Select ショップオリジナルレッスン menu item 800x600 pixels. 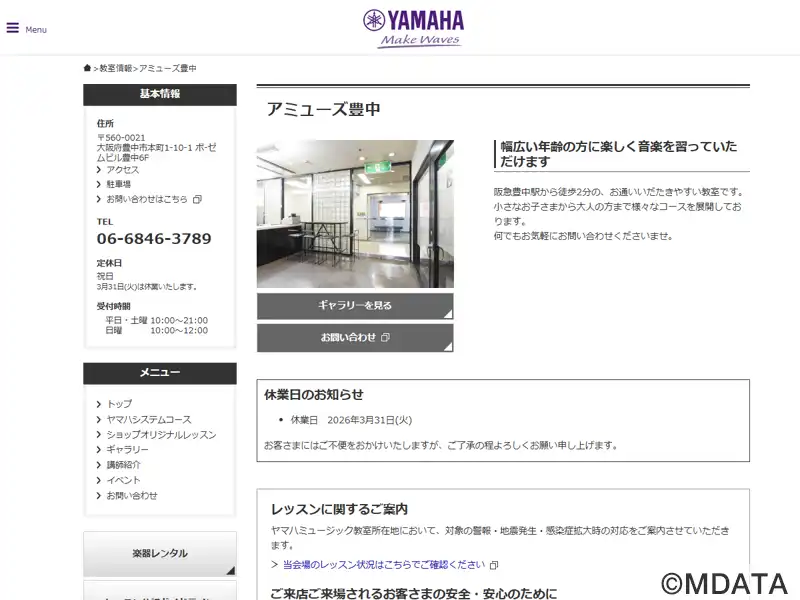161,435
